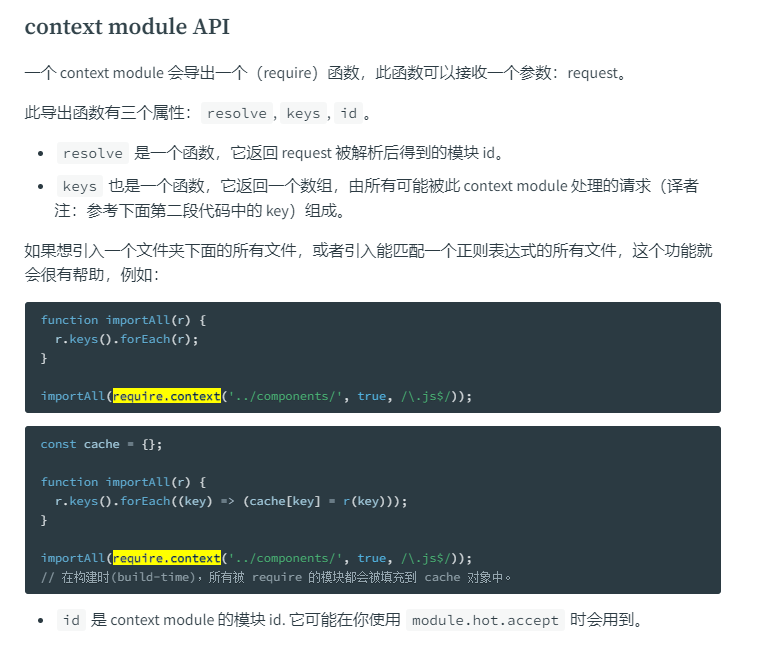Click the '../components/' string in the first code block
Screen dimensions: 766x655
(286, 396)
